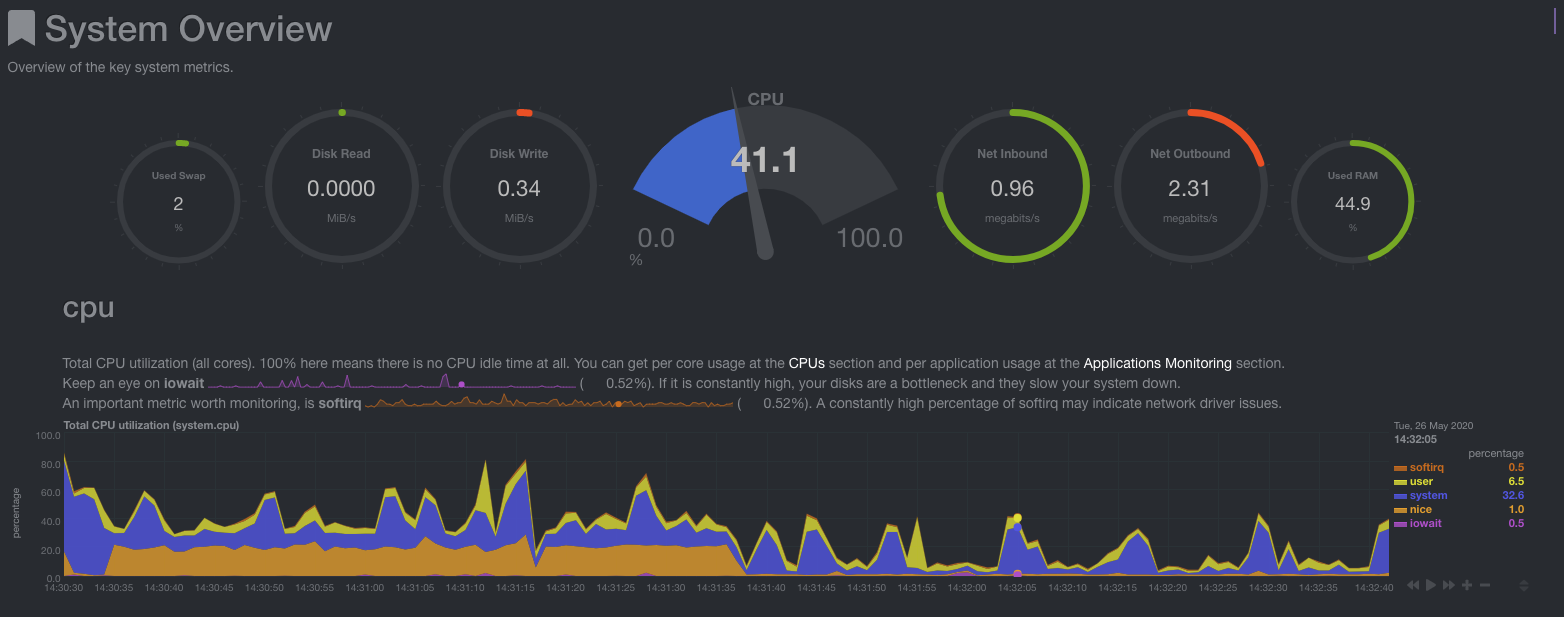Click the yellow user swatch in the legend
Image resolution: width=1564 pixels, height=617 pixels.
click(1400, 481)
